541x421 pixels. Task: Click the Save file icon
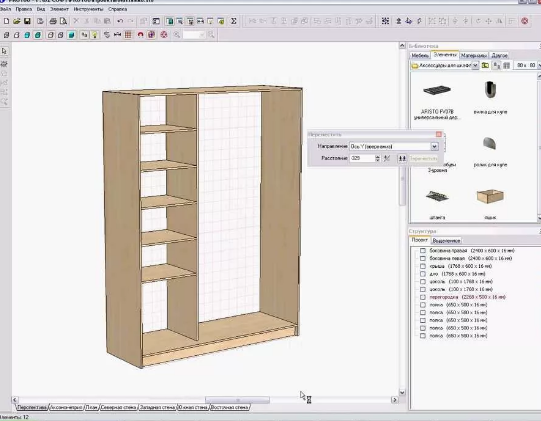coord(27,21)
